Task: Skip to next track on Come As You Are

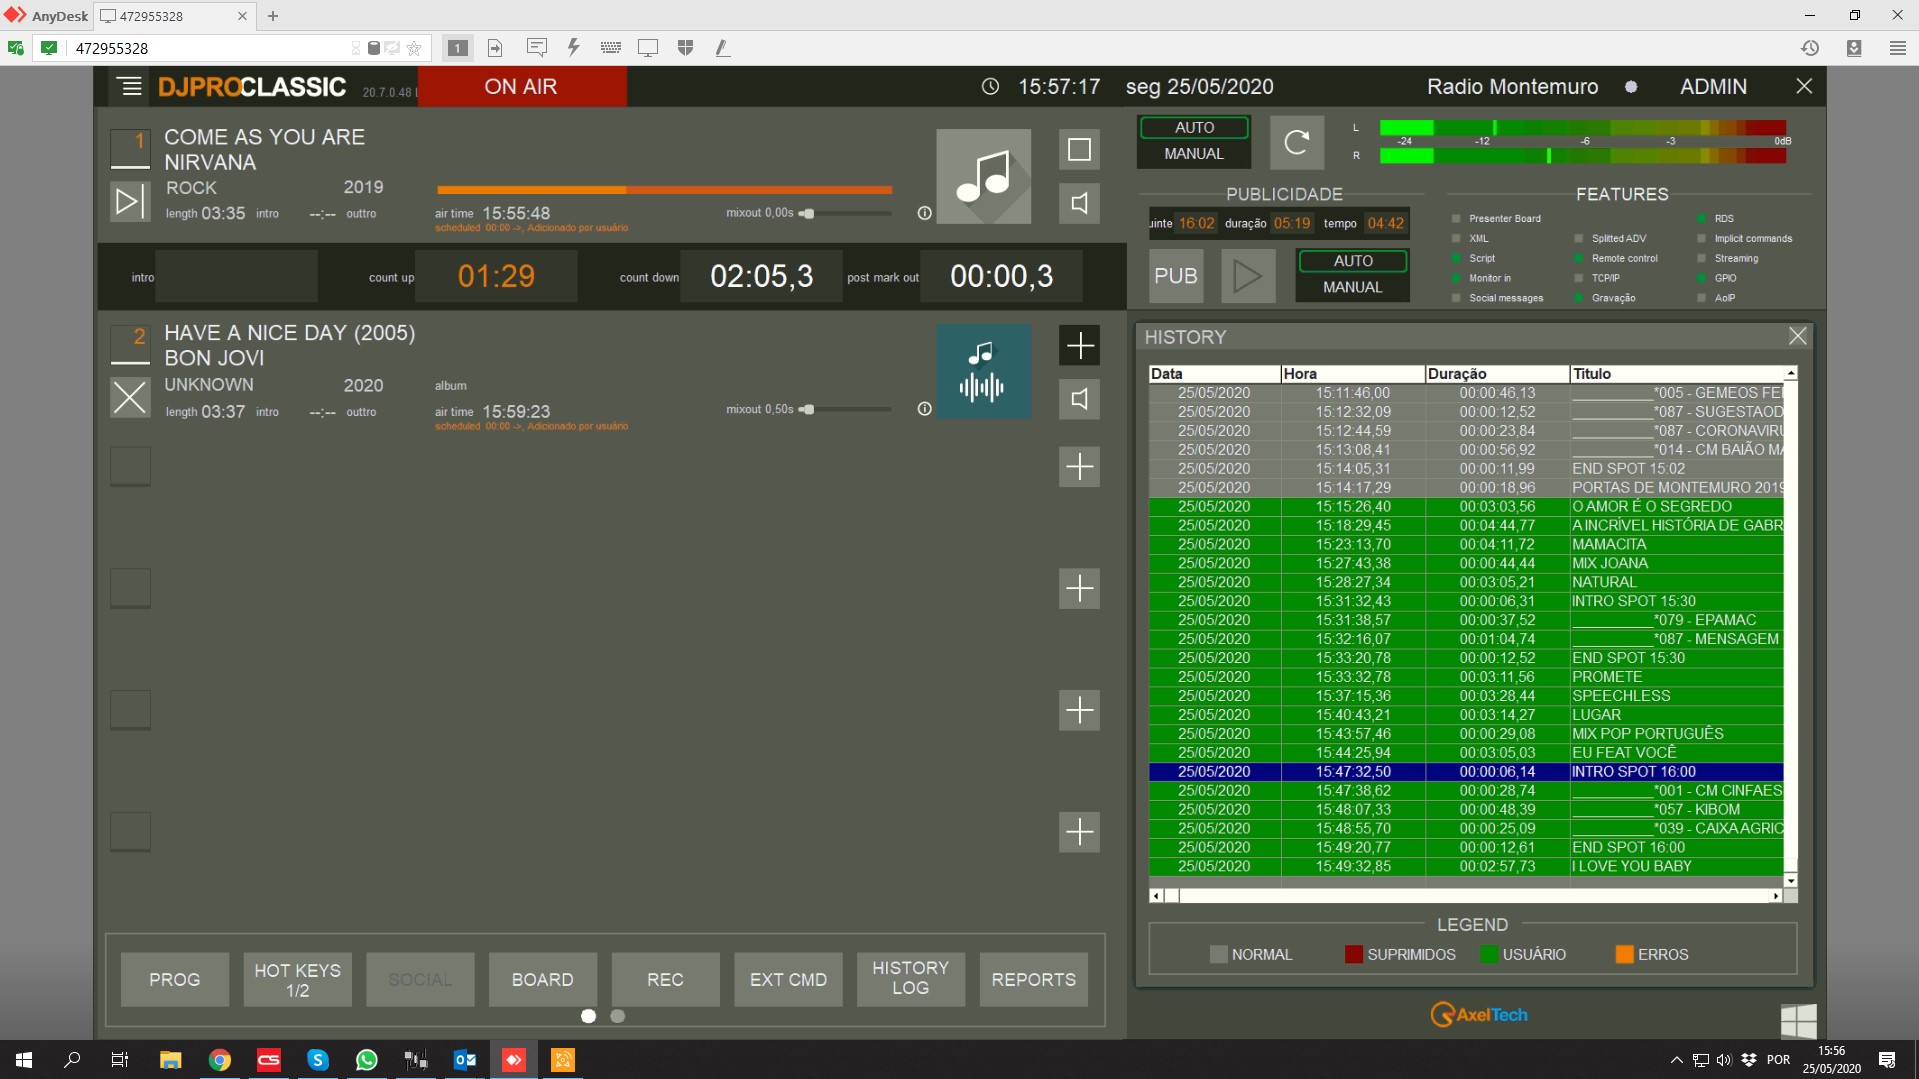Action: [x=129, y=201]
